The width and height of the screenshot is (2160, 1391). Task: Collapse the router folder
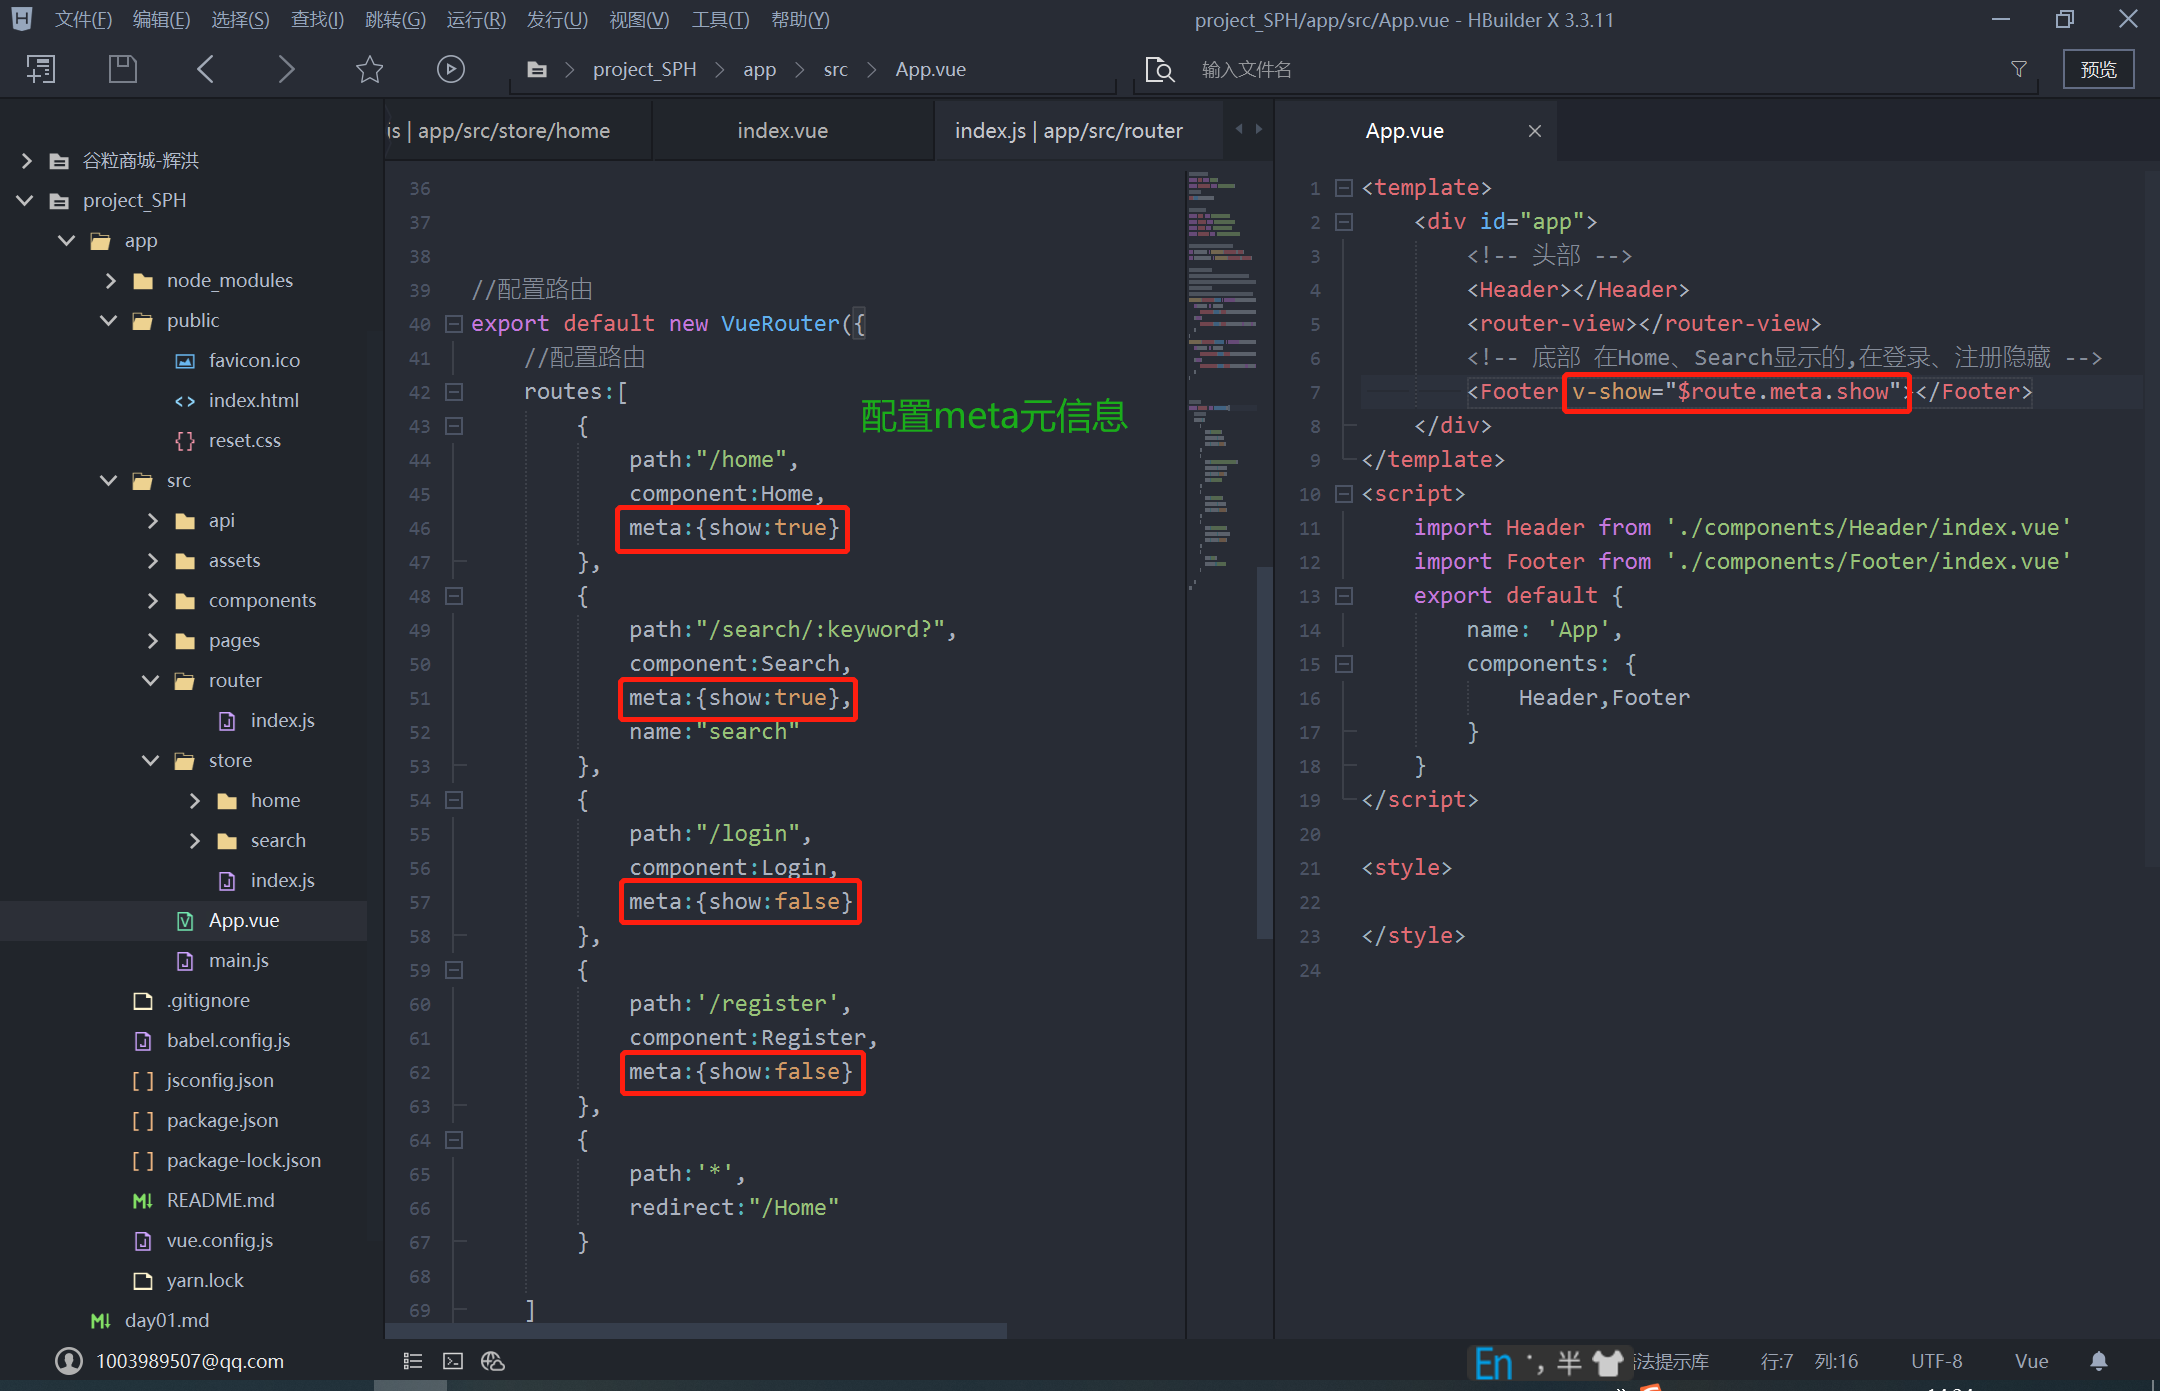tap(151, 680)
